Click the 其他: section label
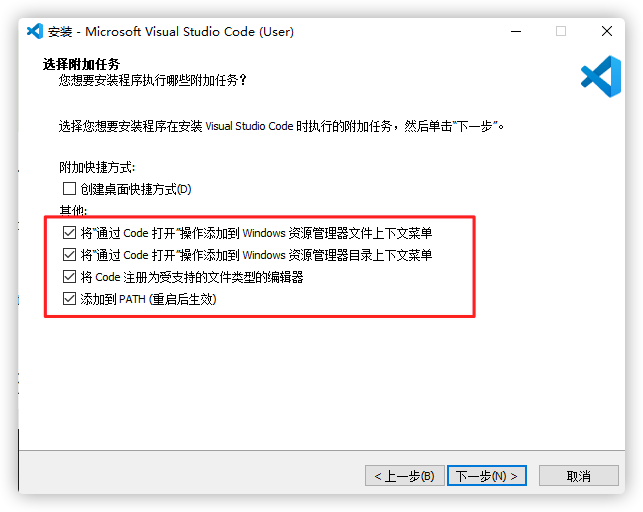This screenshot has height=512, width=643. (x=73, y=210)
